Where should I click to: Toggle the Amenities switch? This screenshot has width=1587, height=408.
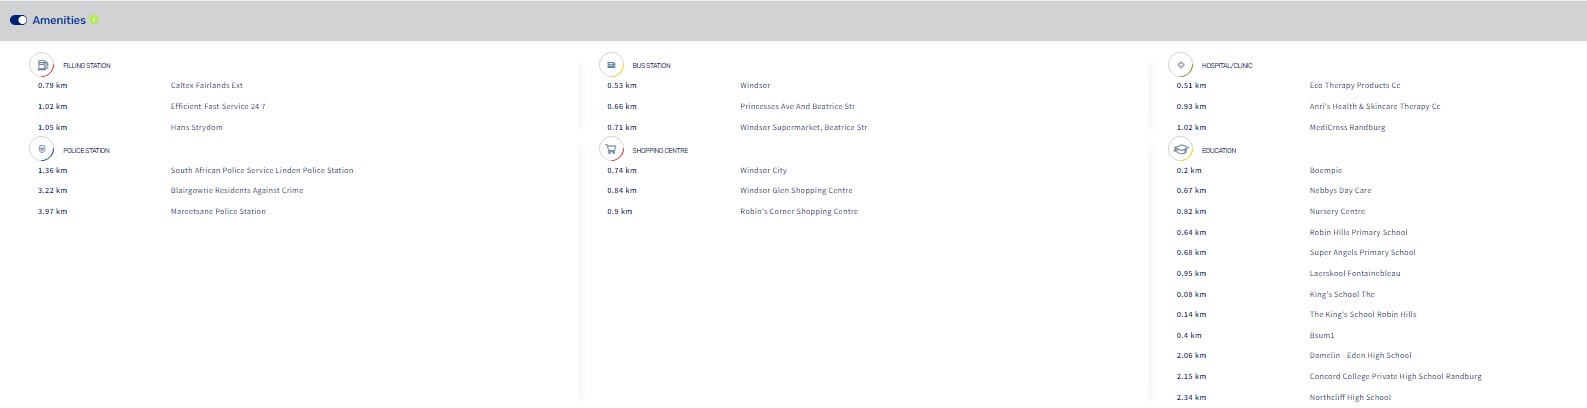click(x=18, y=20)
